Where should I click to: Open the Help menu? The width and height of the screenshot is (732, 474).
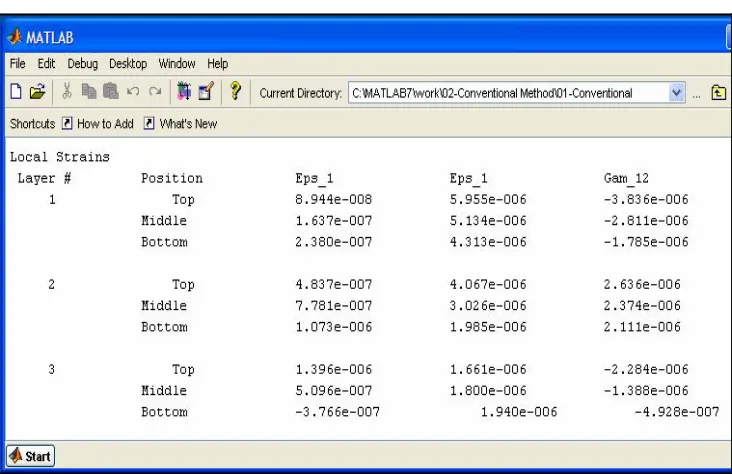coord(218,64)
